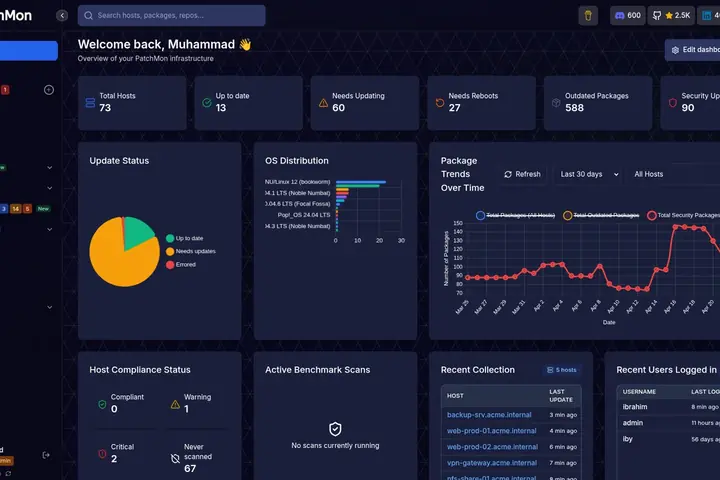Open the Discord 600 members badge
Screen dimensions: 720x480
pyautogui.click(x=627, y=16)
